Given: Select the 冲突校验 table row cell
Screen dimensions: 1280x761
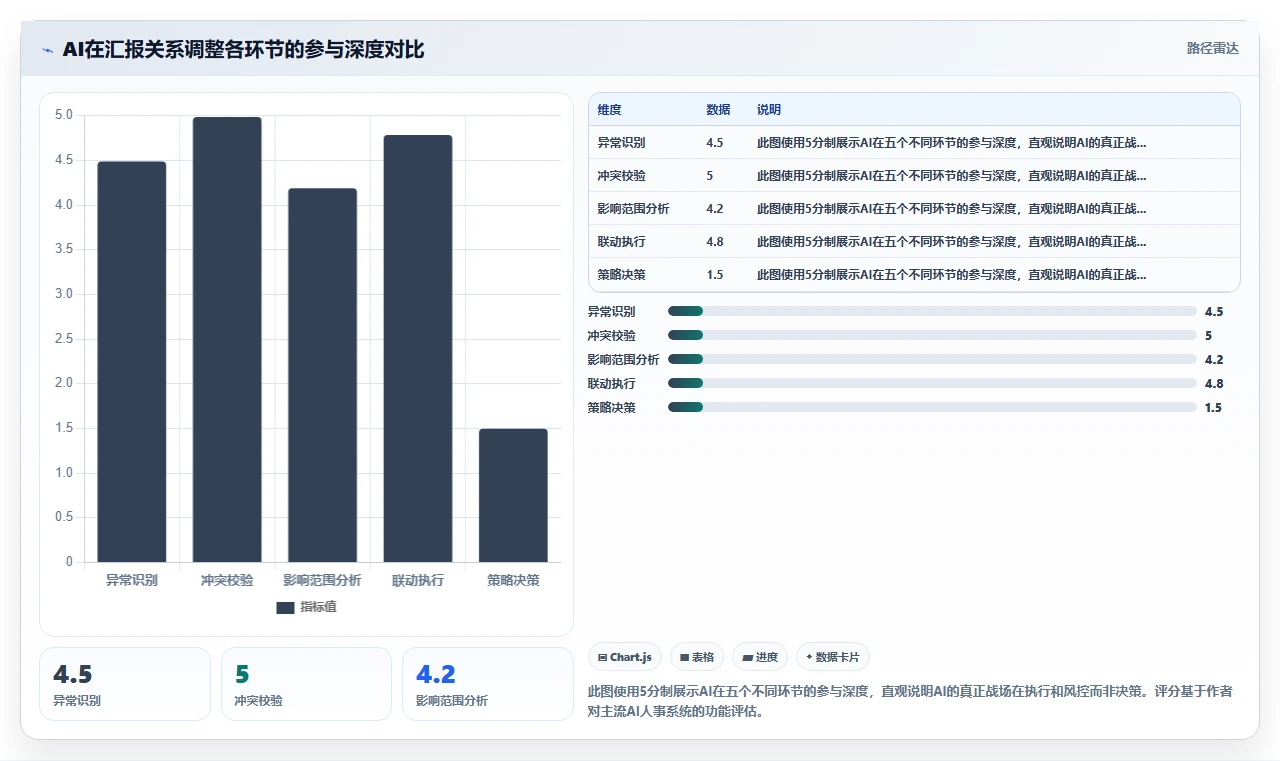Looking at the screenshot, I should point(622,176).
